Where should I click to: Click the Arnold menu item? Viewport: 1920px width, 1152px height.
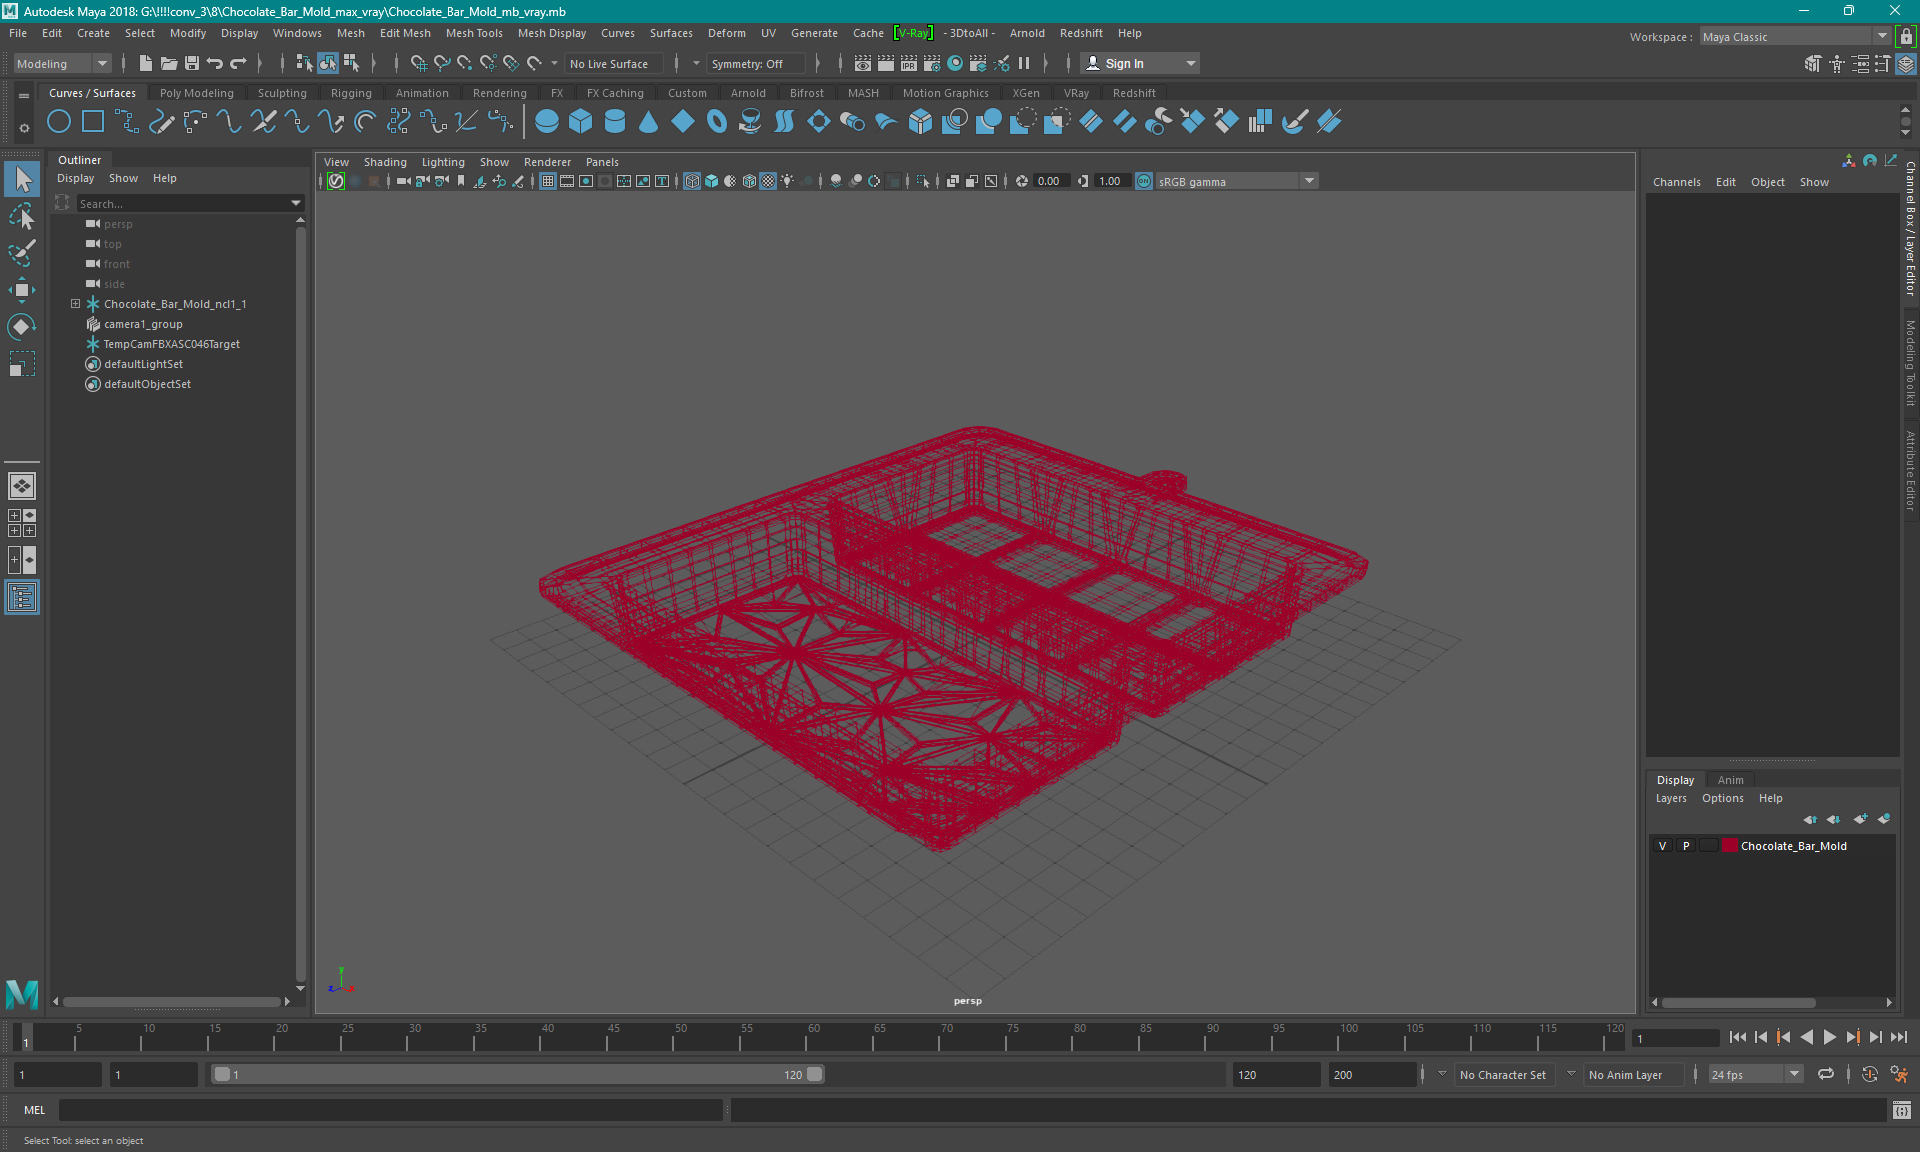pos(1031,33)
